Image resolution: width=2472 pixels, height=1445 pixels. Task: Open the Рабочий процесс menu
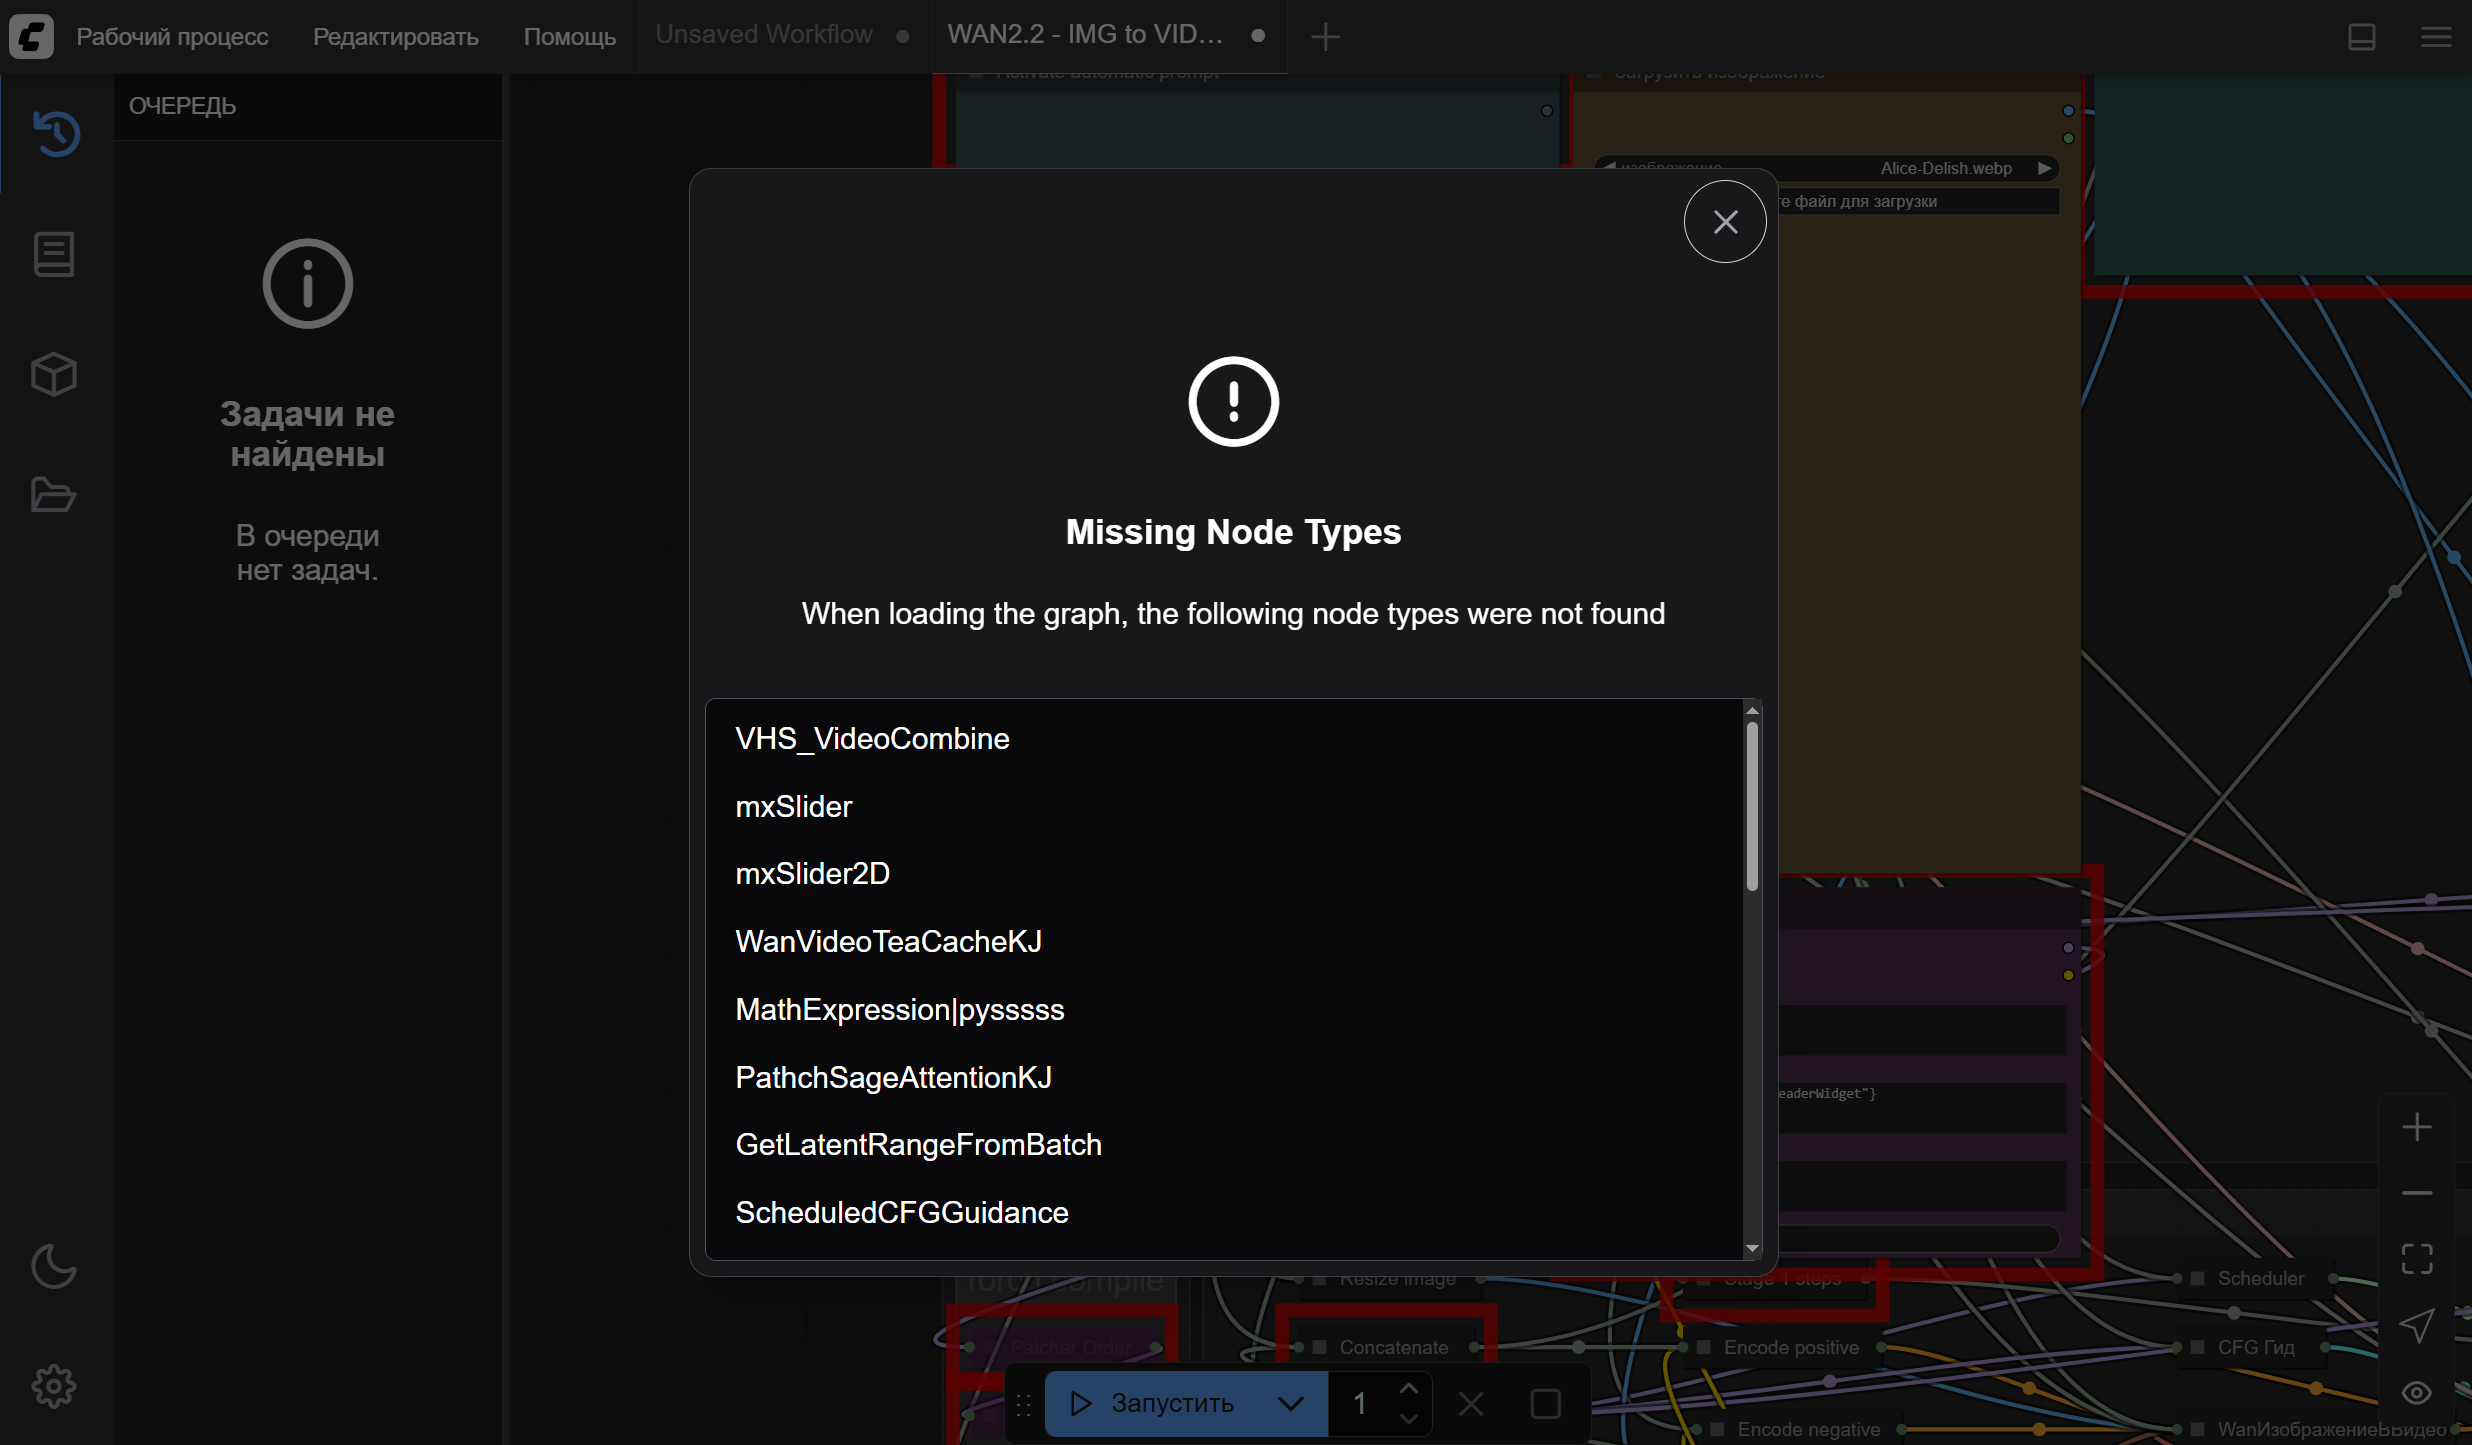172,37
